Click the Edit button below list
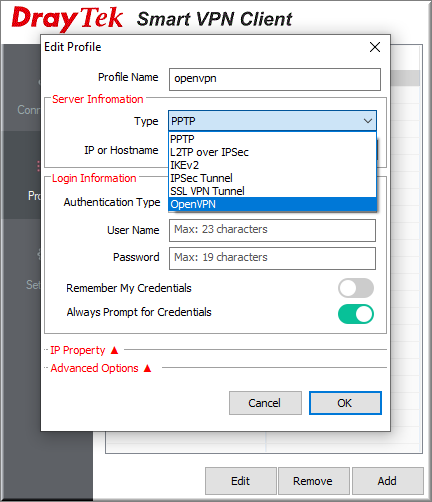 [x=241, y=481]
